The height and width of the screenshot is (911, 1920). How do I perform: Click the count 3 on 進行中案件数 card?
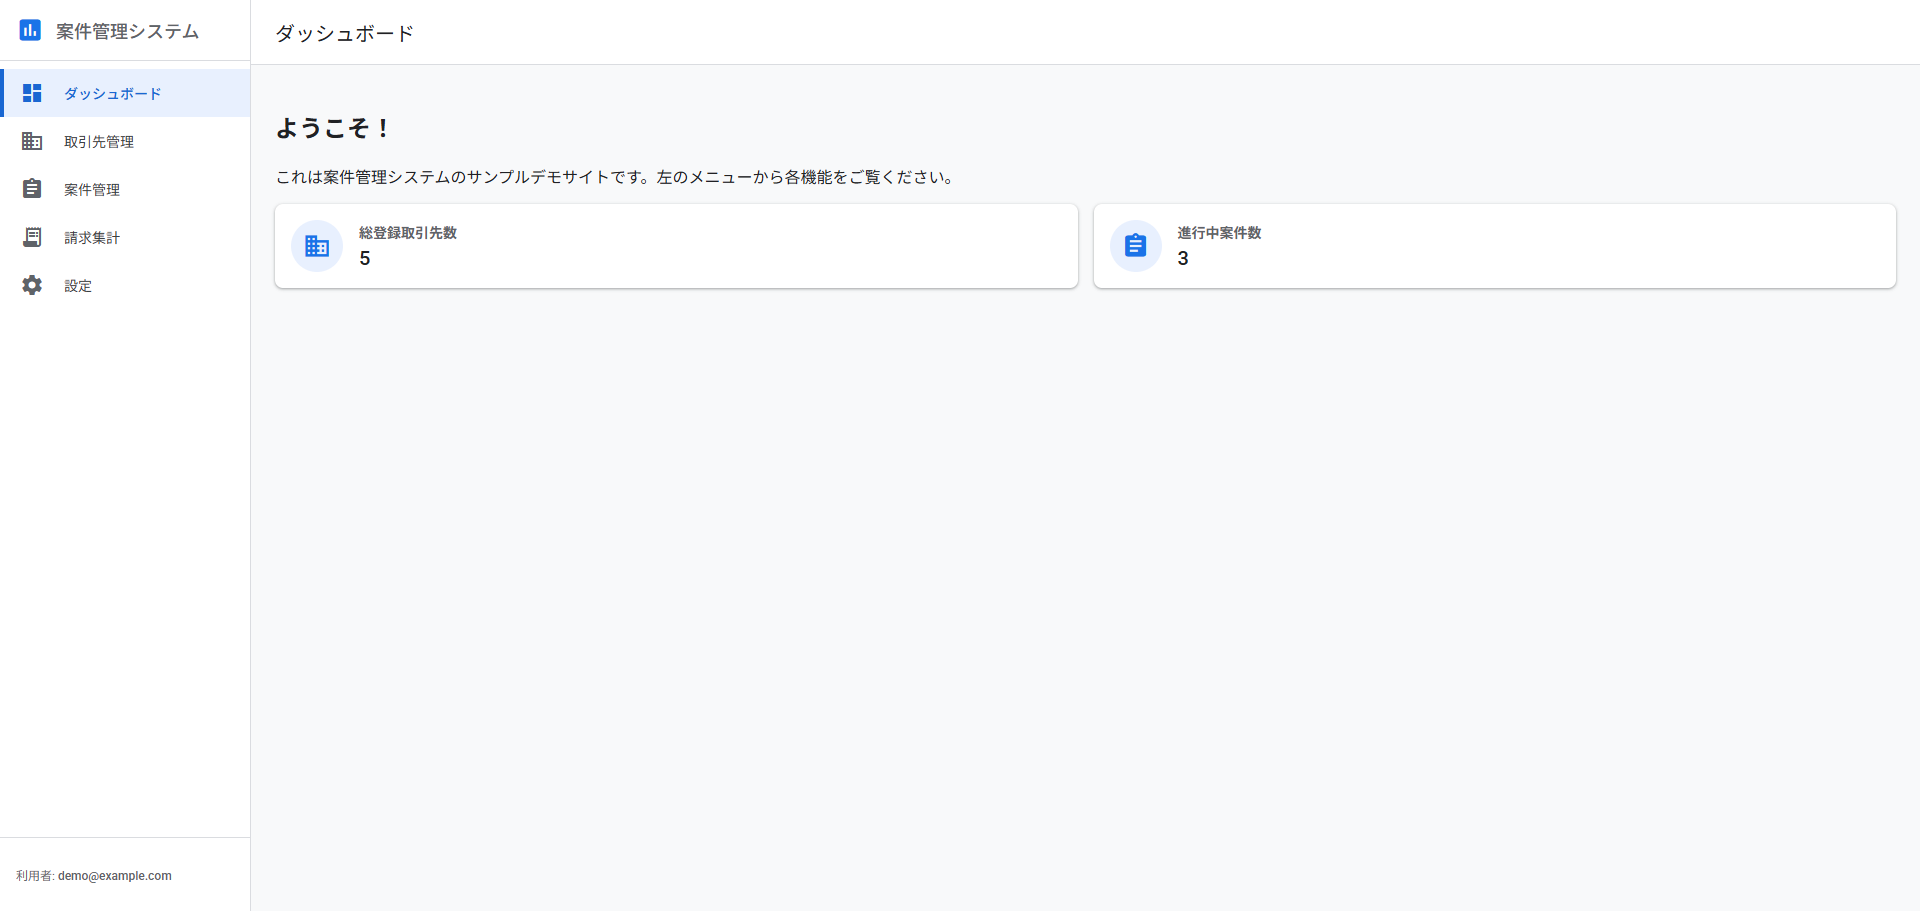1184,258
